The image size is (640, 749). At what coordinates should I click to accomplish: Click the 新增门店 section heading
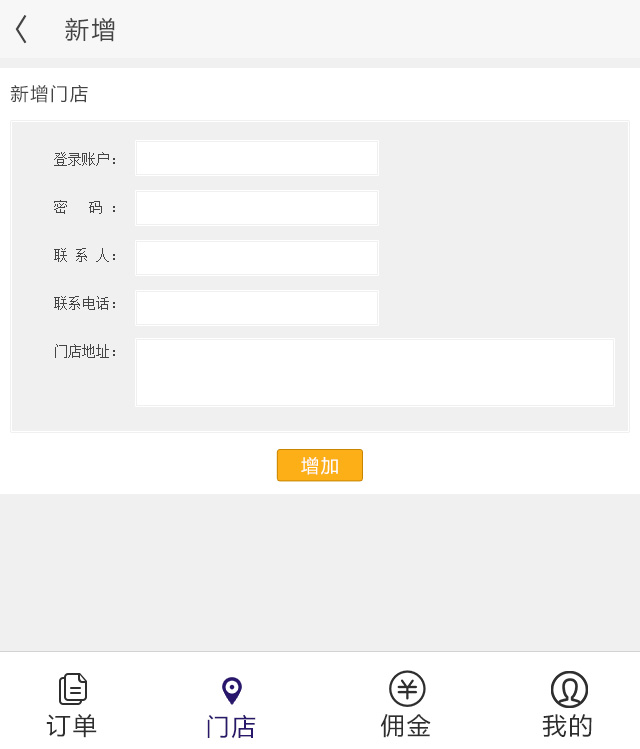point(49,94)
